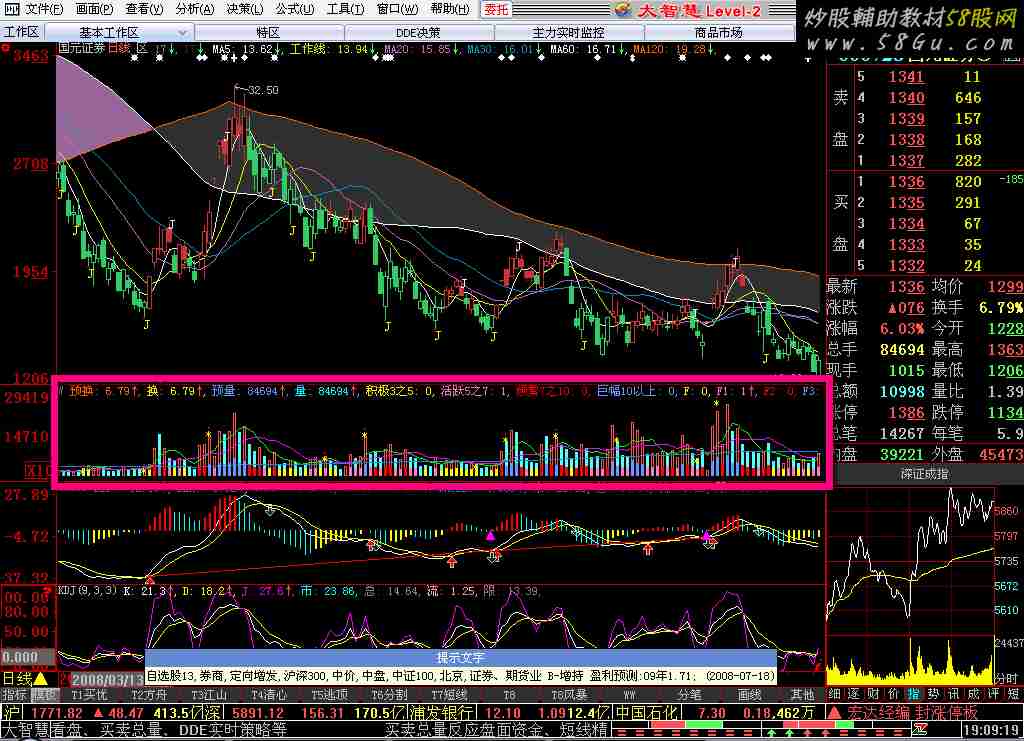Click the 深 index value 5891.12
Image resolution: width=1024 pixels, height=741 pixels.
click(259, 713)
